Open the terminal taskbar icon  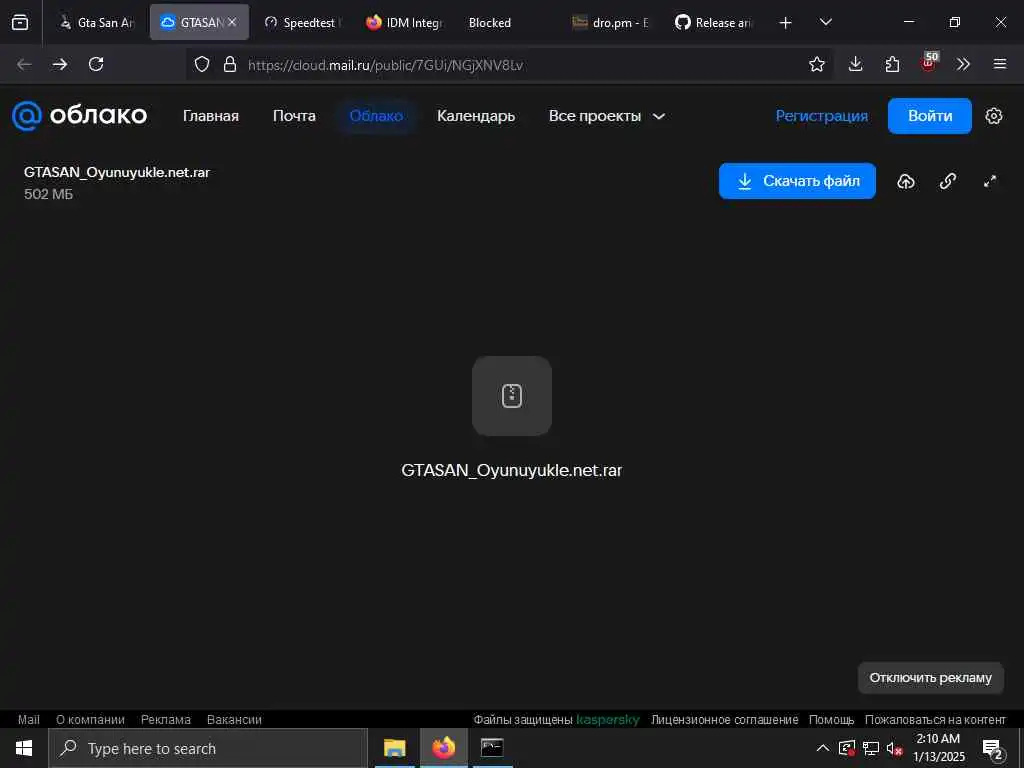click(x=492, y=748)
